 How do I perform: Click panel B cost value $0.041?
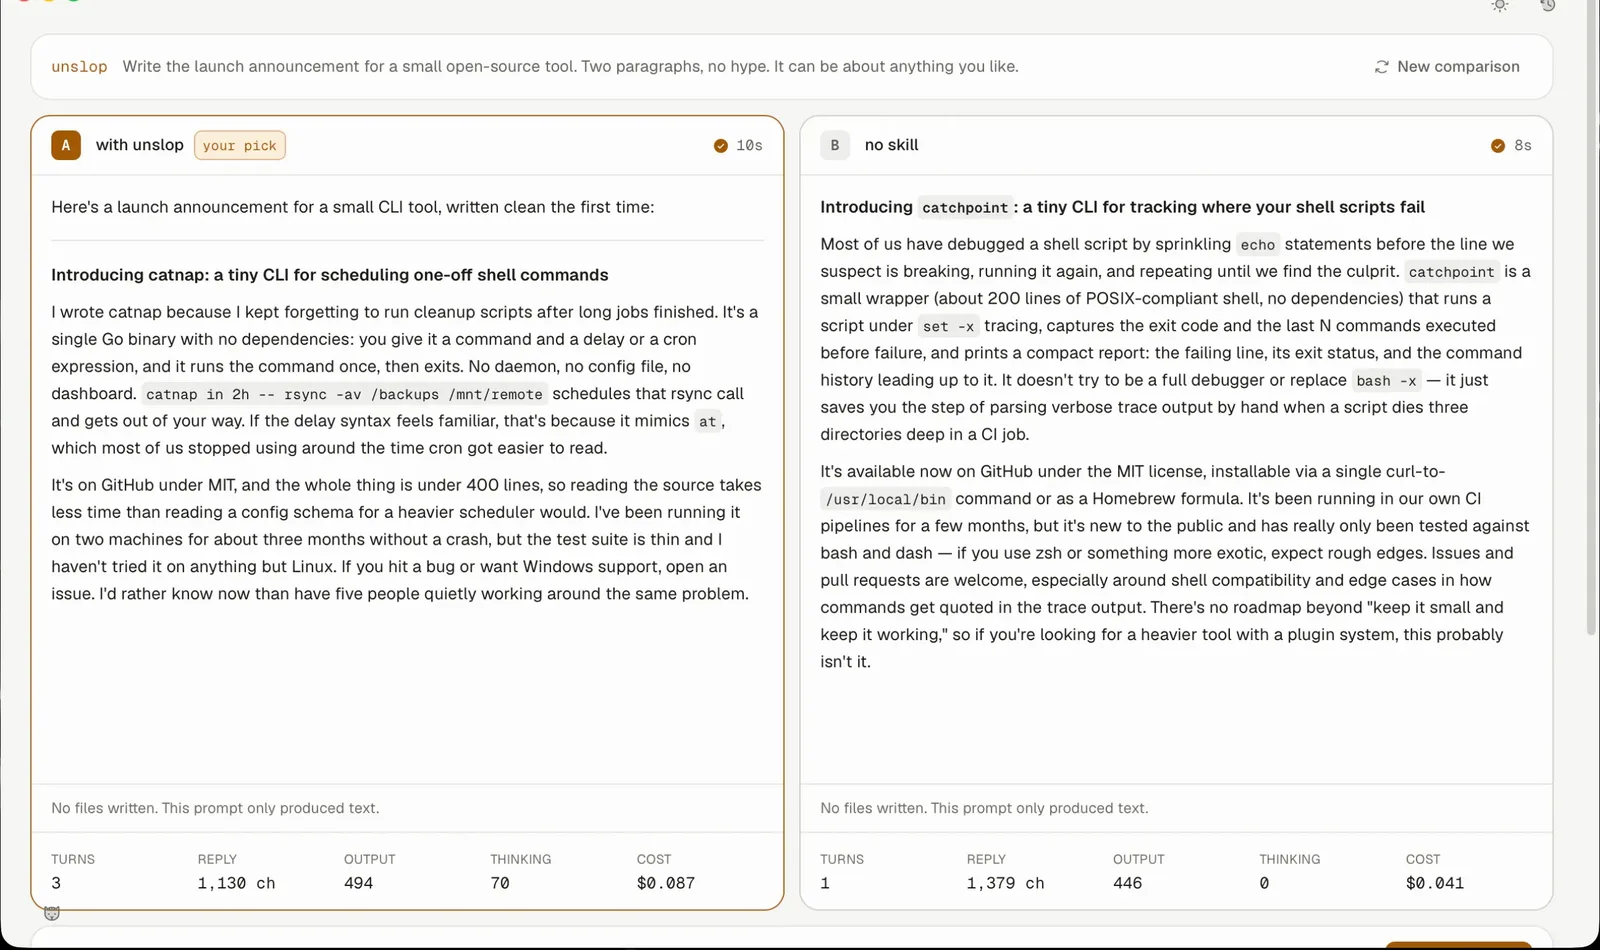coord(1435,883)
